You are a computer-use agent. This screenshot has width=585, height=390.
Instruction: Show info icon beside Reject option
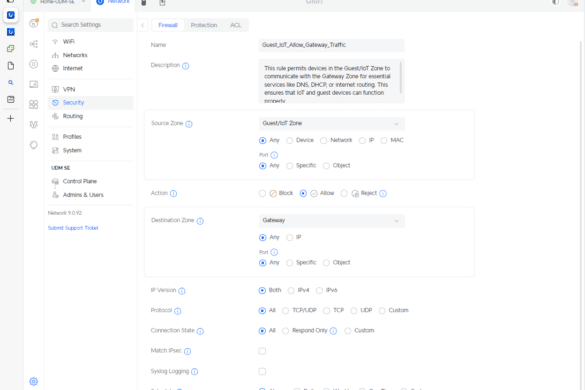[383, 194]
